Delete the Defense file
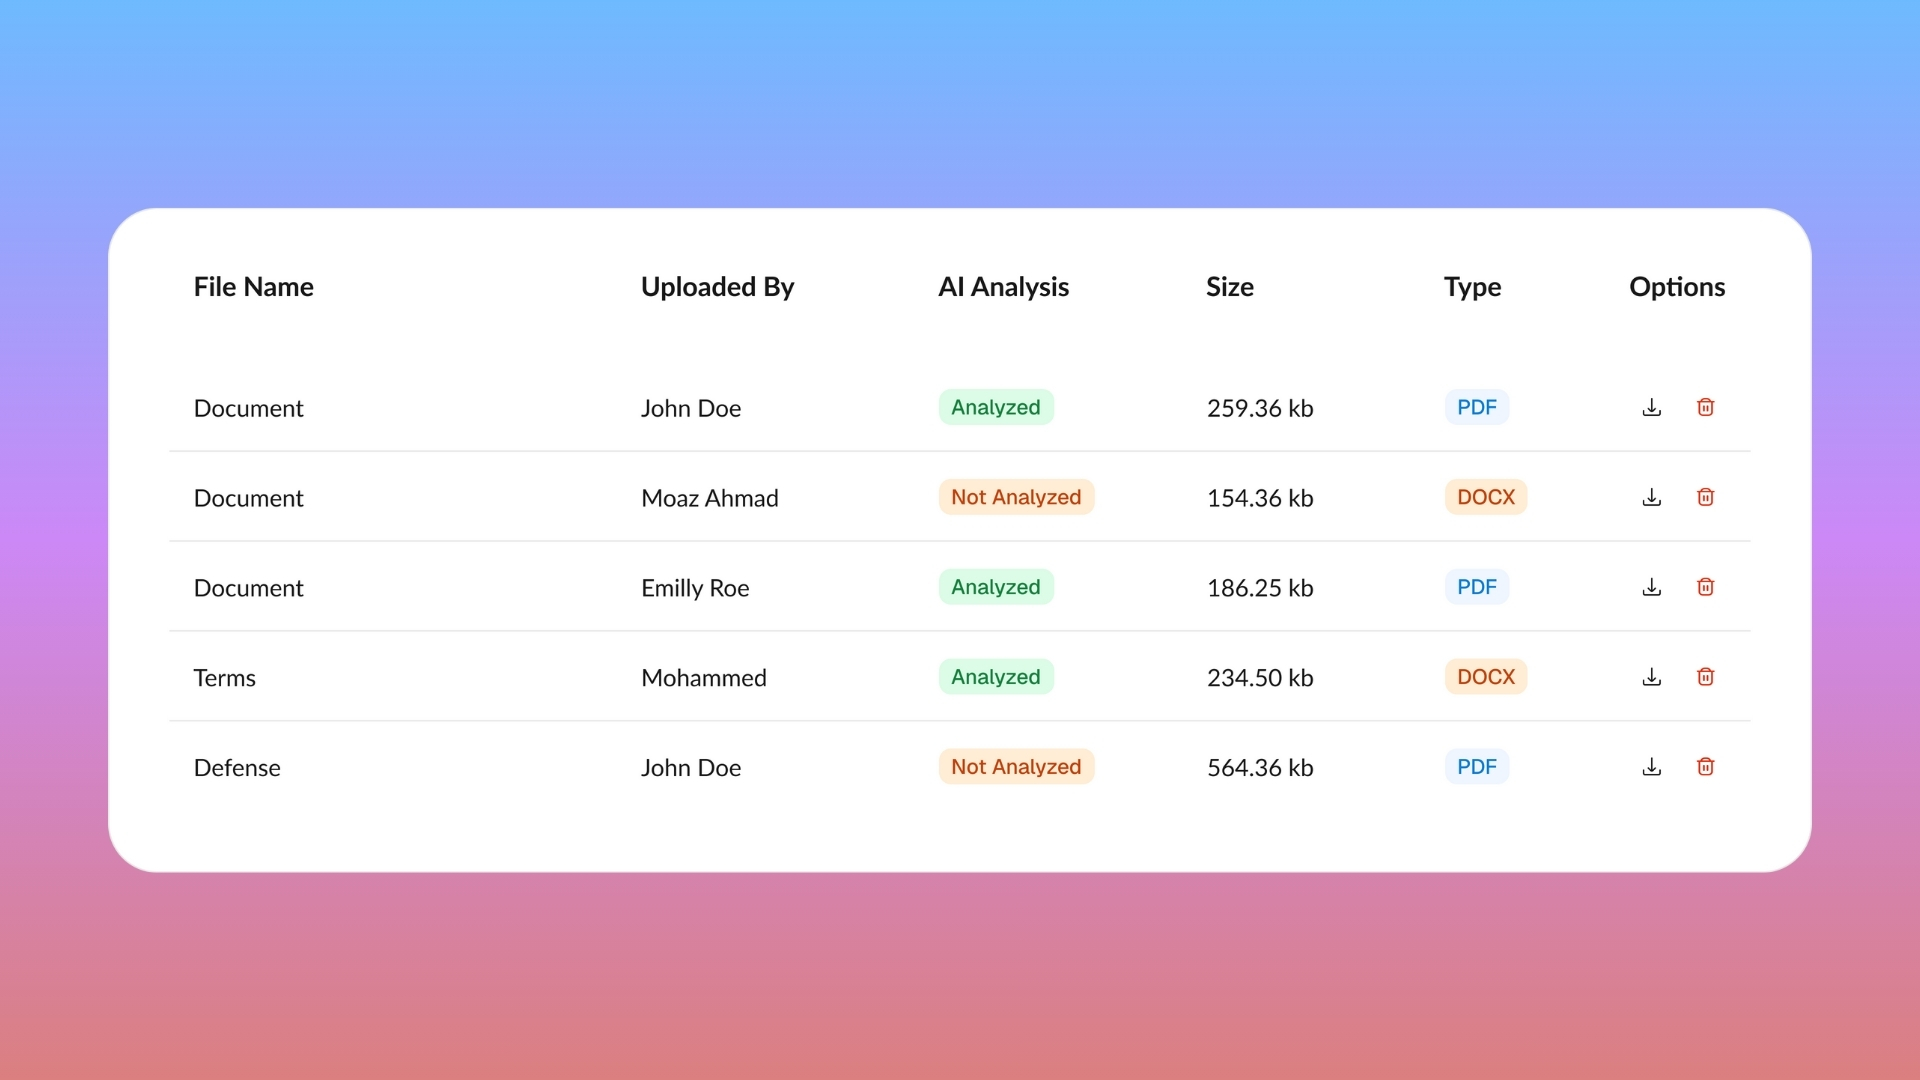 (x=1706, y=767)
